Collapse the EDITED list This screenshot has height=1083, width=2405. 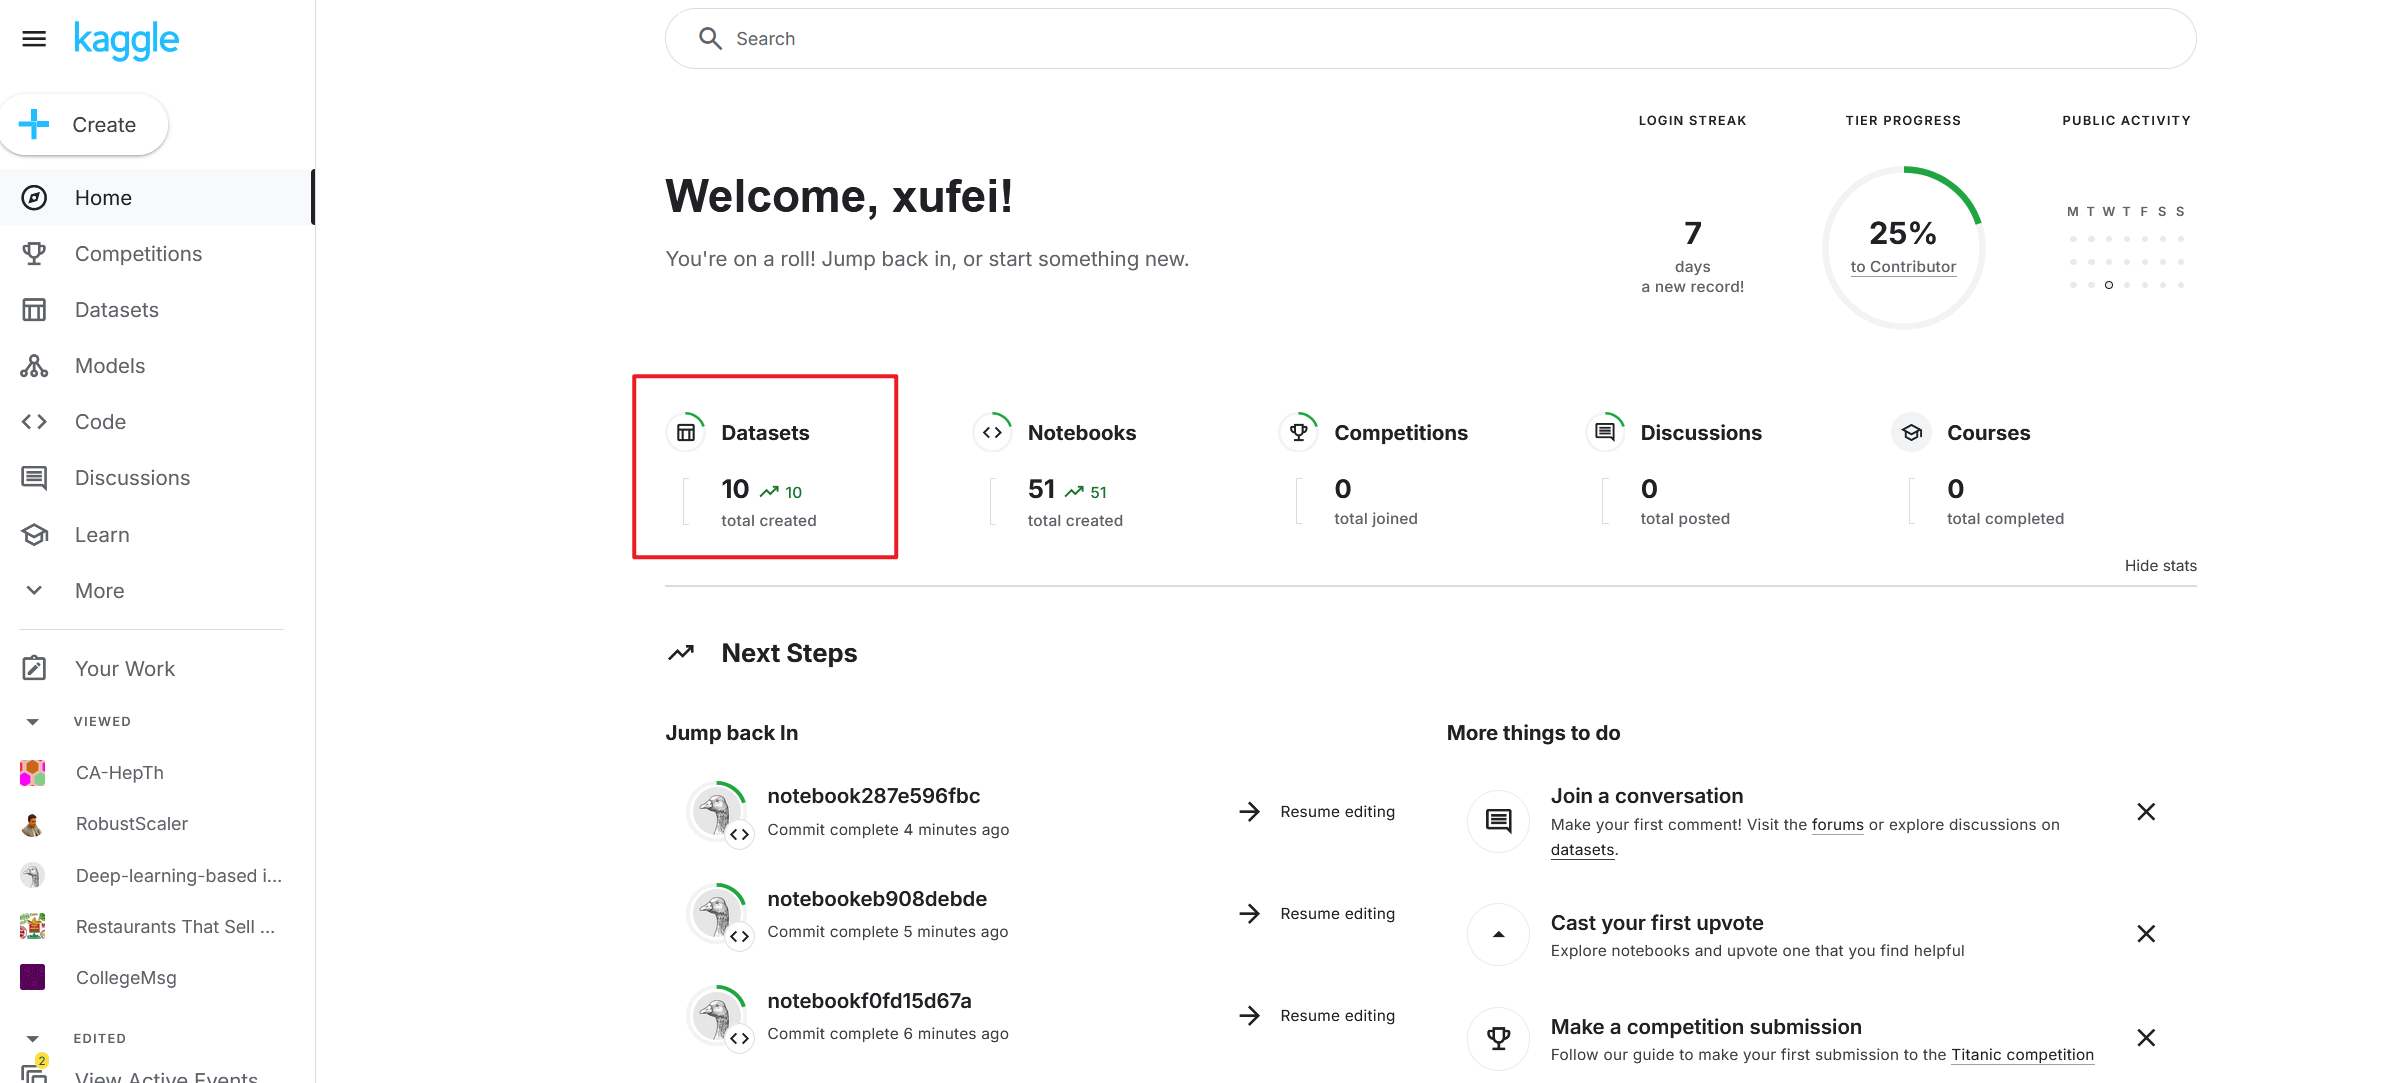[x=33, y=1039]
